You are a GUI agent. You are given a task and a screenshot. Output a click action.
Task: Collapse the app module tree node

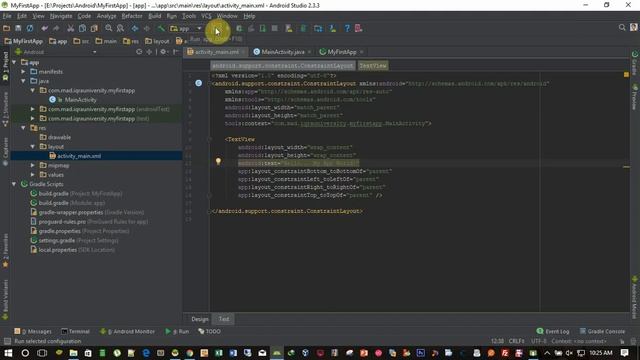(15, 62)
